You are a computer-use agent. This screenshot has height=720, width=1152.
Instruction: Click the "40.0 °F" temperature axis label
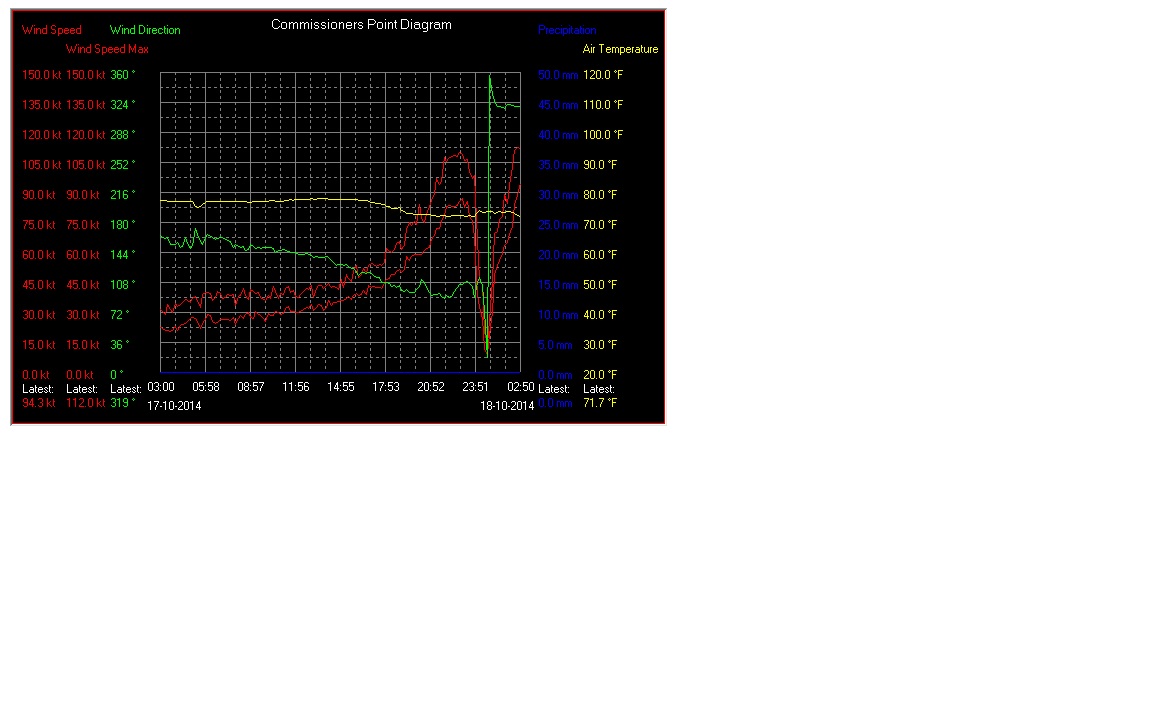click(x=600, y=315)
